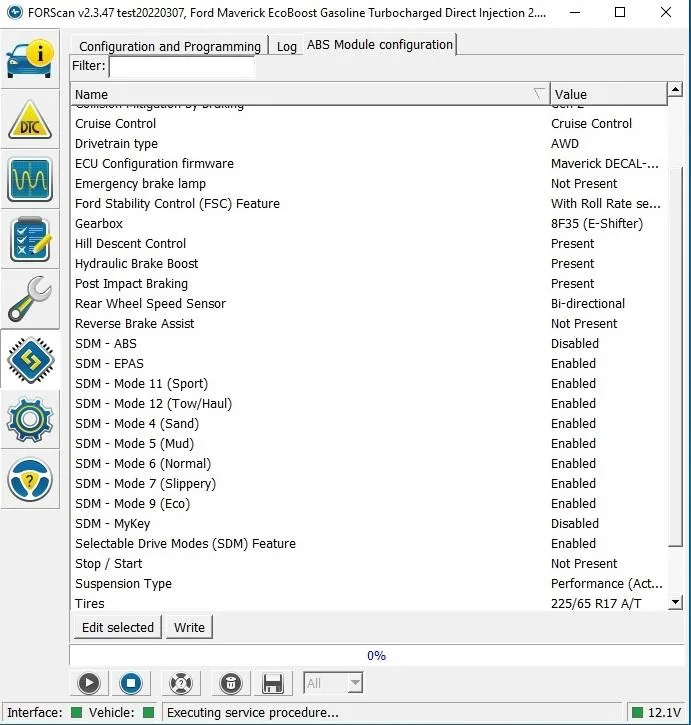Open the DTC trouble codes section
The image size is (691, 725).
tap(30, 120)
